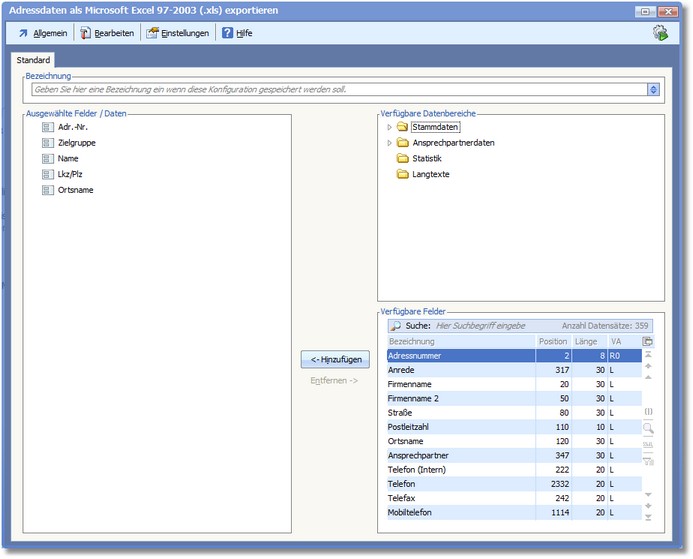Jump to first record using the top arrow

pos(648,355)
